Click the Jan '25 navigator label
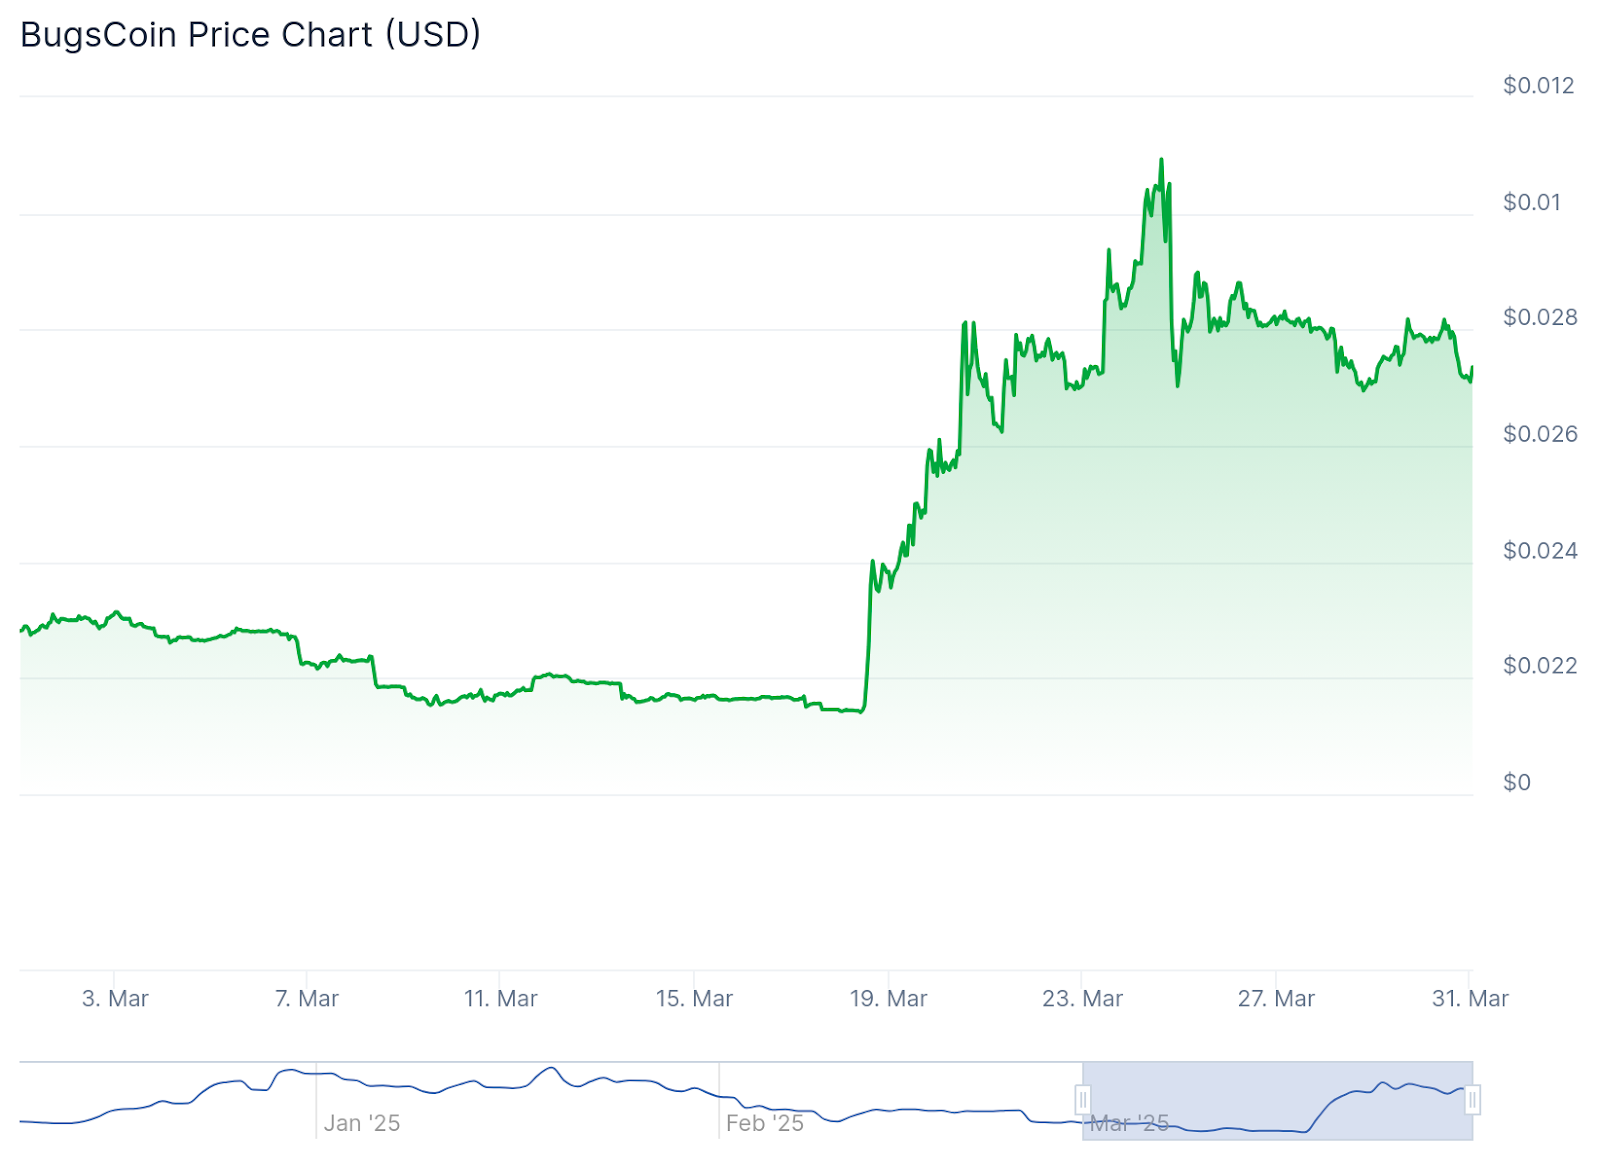The image size is (1600, 1168). pos(362,1123)
